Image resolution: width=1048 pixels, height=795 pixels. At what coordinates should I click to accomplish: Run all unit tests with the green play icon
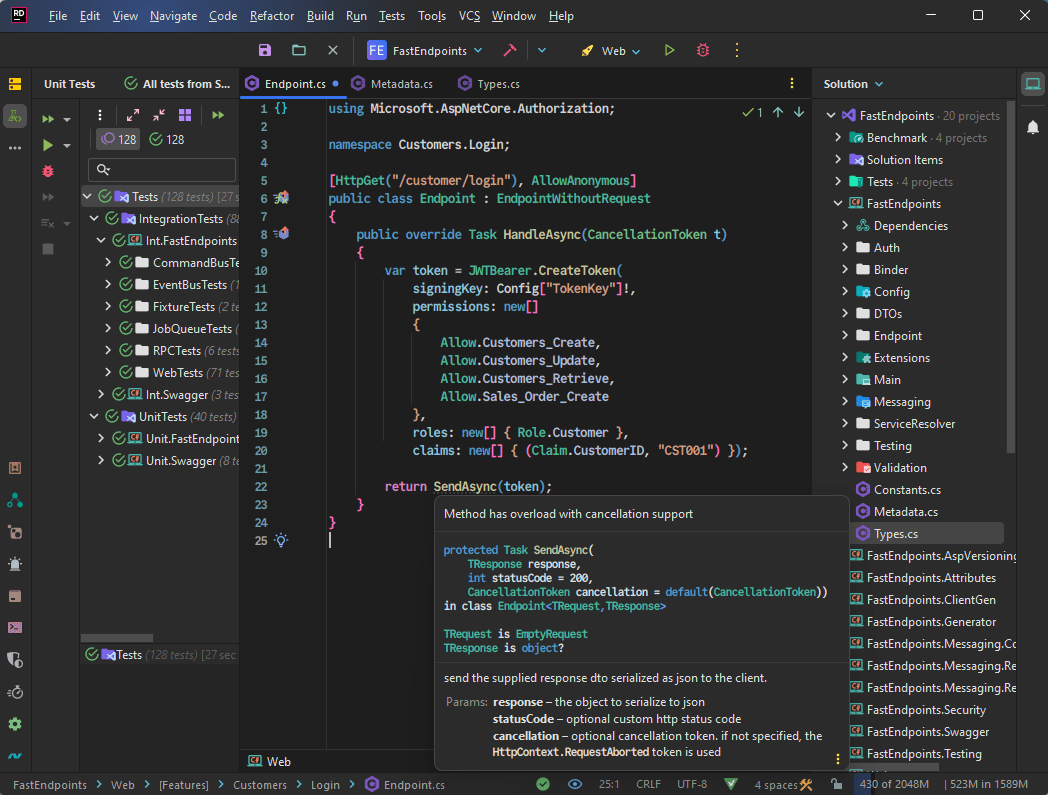coord(48,143)
